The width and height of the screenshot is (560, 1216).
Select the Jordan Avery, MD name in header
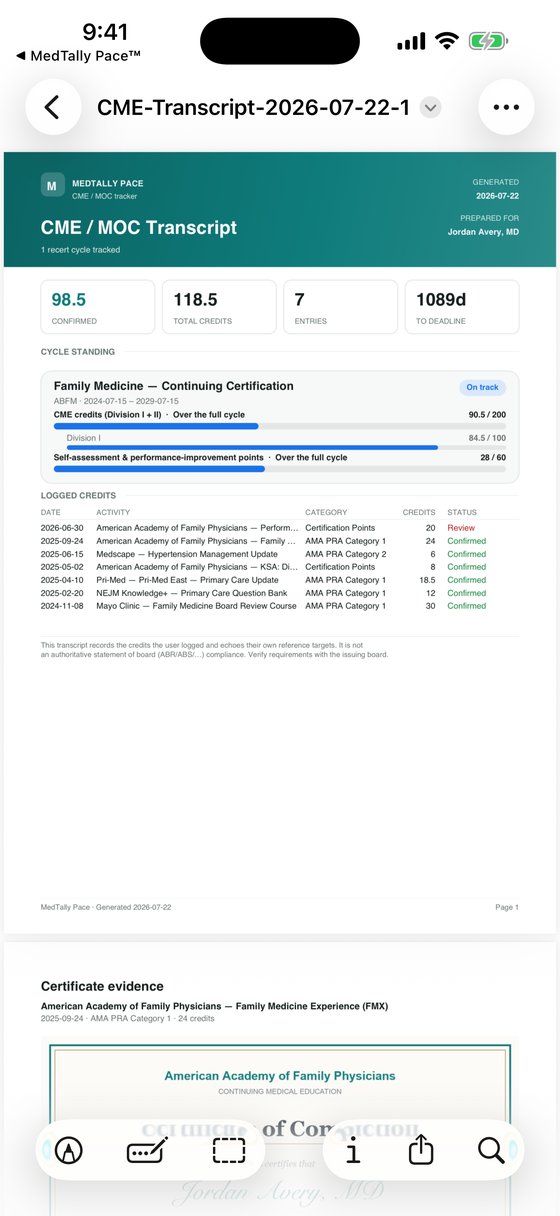[x=483, y=232]
